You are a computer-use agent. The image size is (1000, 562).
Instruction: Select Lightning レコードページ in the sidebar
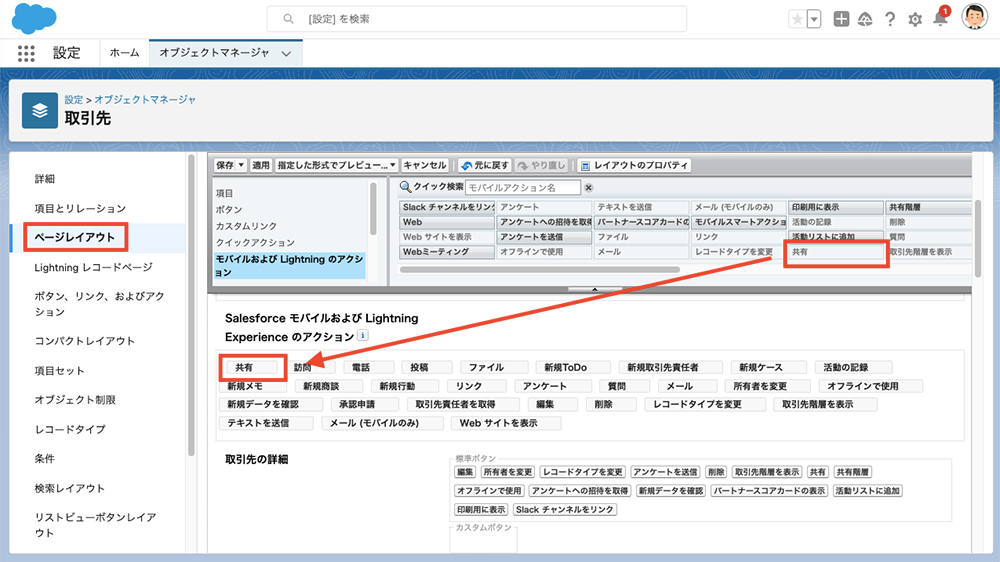coord(94,267)
